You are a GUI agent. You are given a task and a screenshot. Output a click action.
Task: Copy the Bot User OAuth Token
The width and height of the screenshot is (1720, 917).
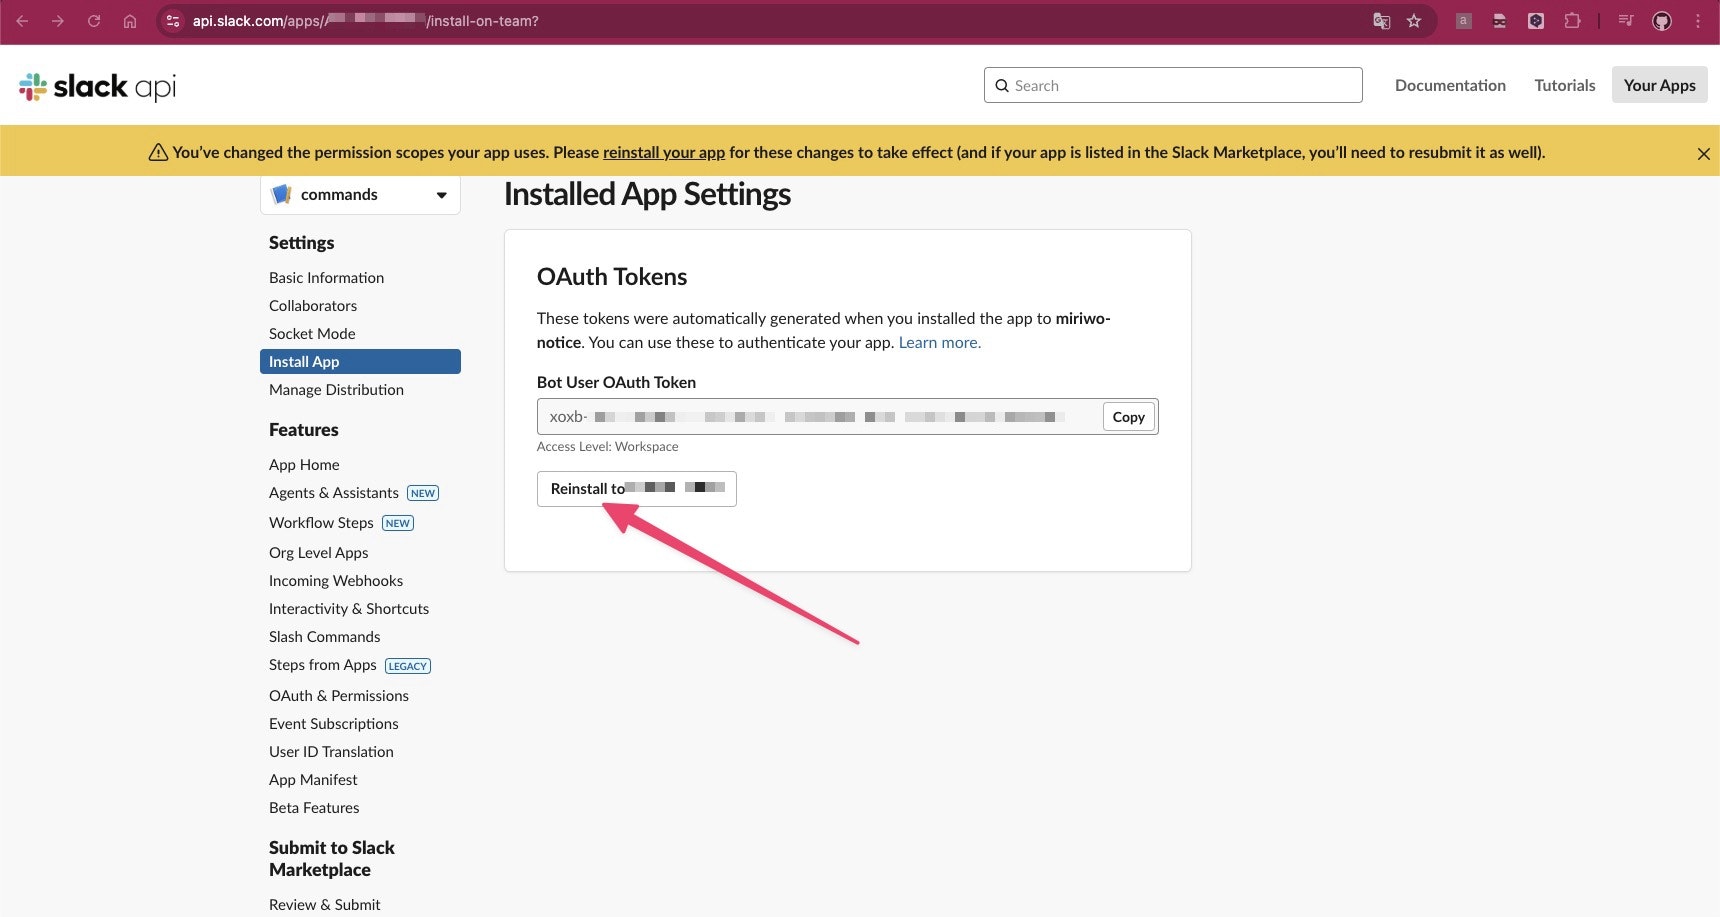[x=1129, y=417]
